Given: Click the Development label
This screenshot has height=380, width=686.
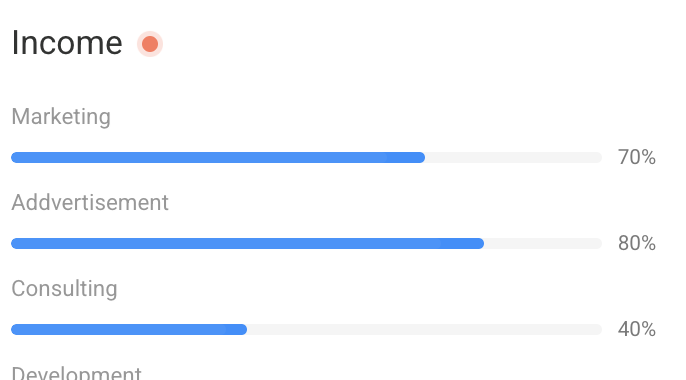Looking at the screenshot, I should tap(76, 372).
